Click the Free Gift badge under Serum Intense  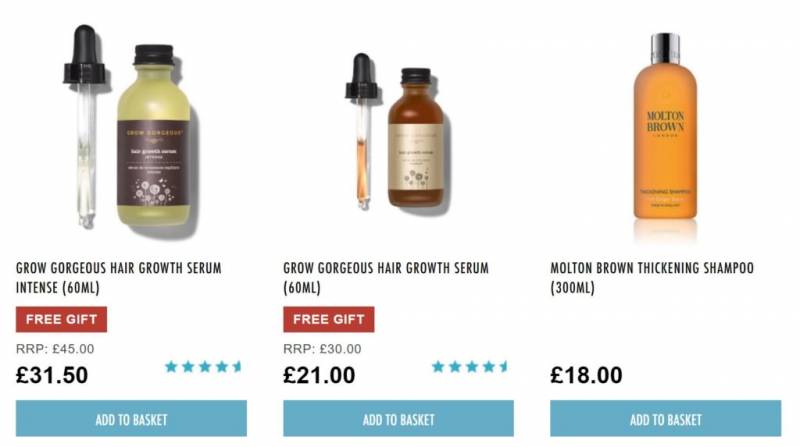[61, 319]
